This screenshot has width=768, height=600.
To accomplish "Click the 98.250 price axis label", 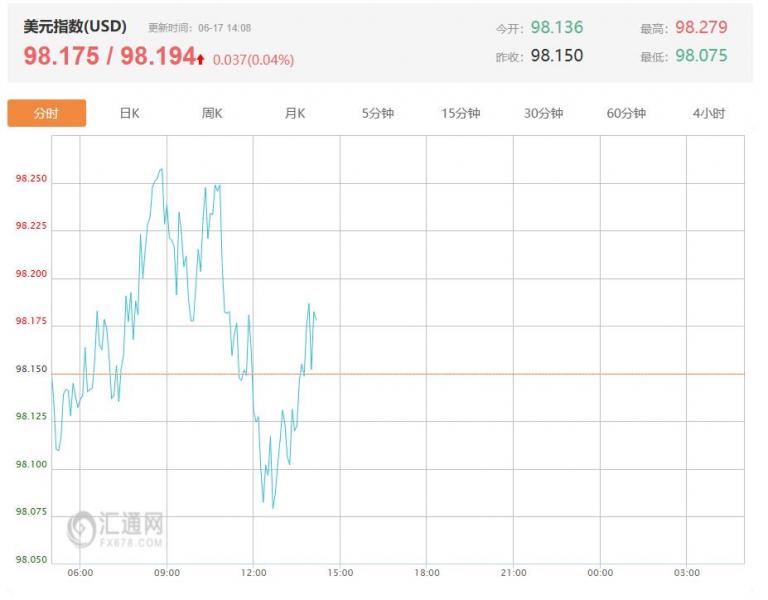I will pyautogui.click(x=31, y=178).
